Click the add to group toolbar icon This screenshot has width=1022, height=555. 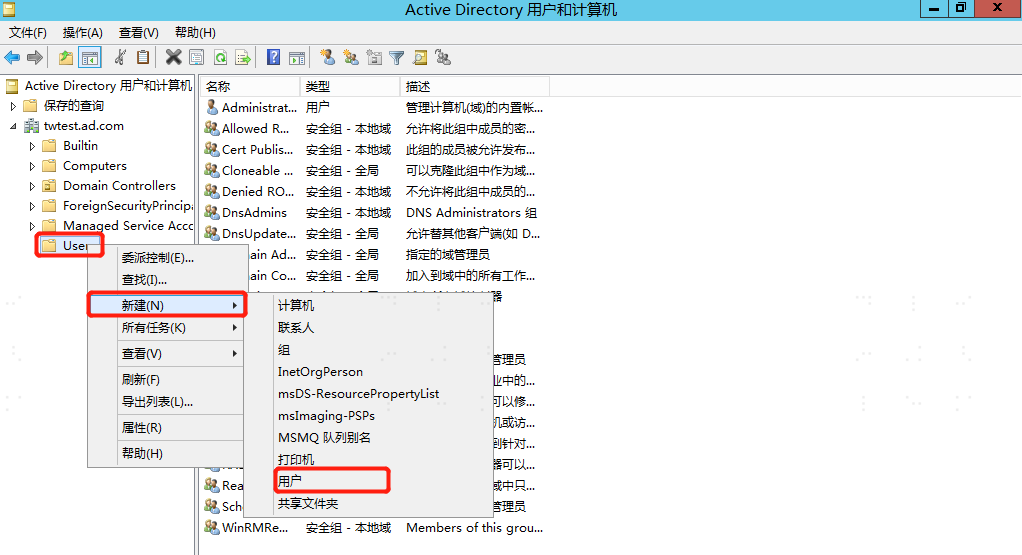click(x=443, y=57)
